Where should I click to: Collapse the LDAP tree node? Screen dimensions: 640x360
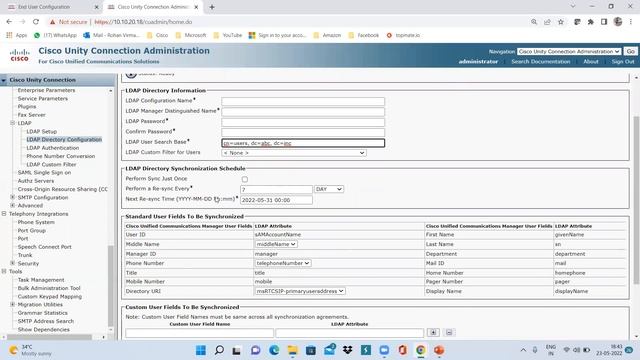[x=13, y=123]
